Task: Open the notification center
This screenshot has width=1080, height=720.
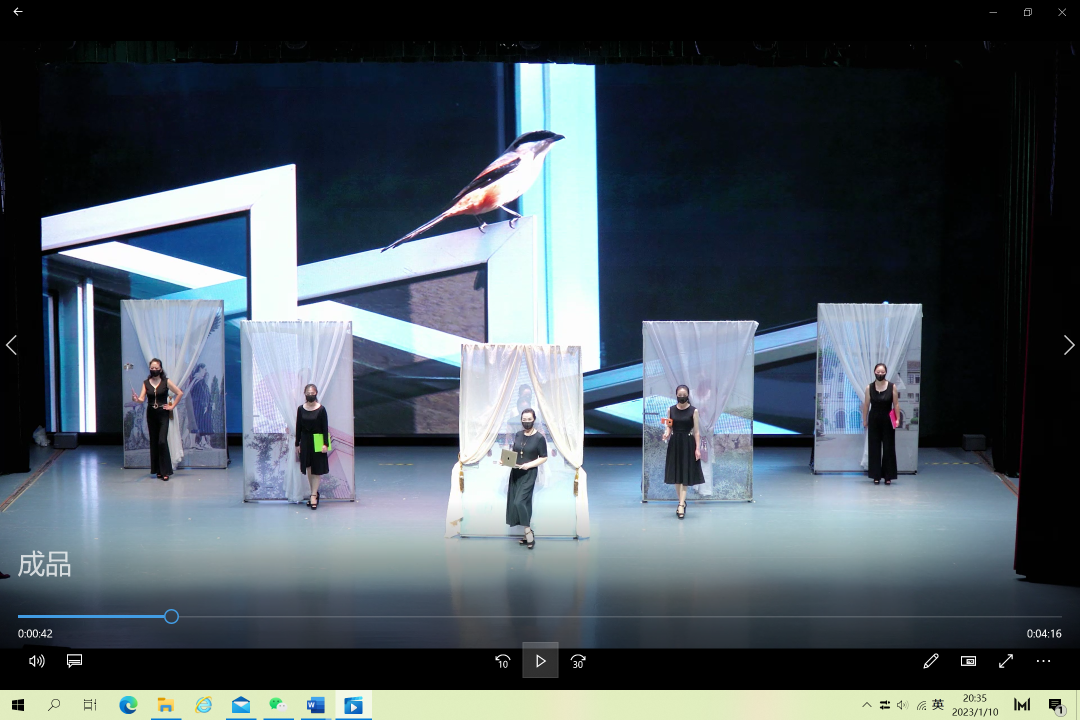Action: [1056, 705]
